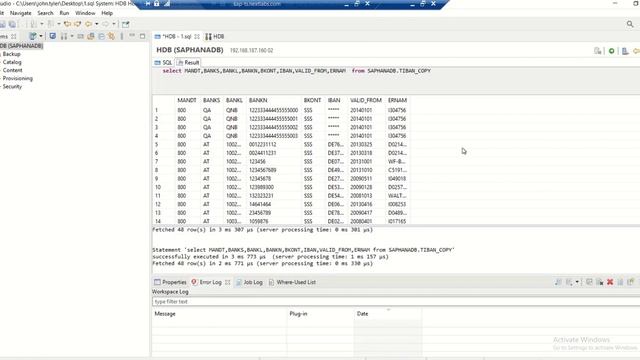Click the MANDT column header in results
640x360 pixels.
click(187, 100)
